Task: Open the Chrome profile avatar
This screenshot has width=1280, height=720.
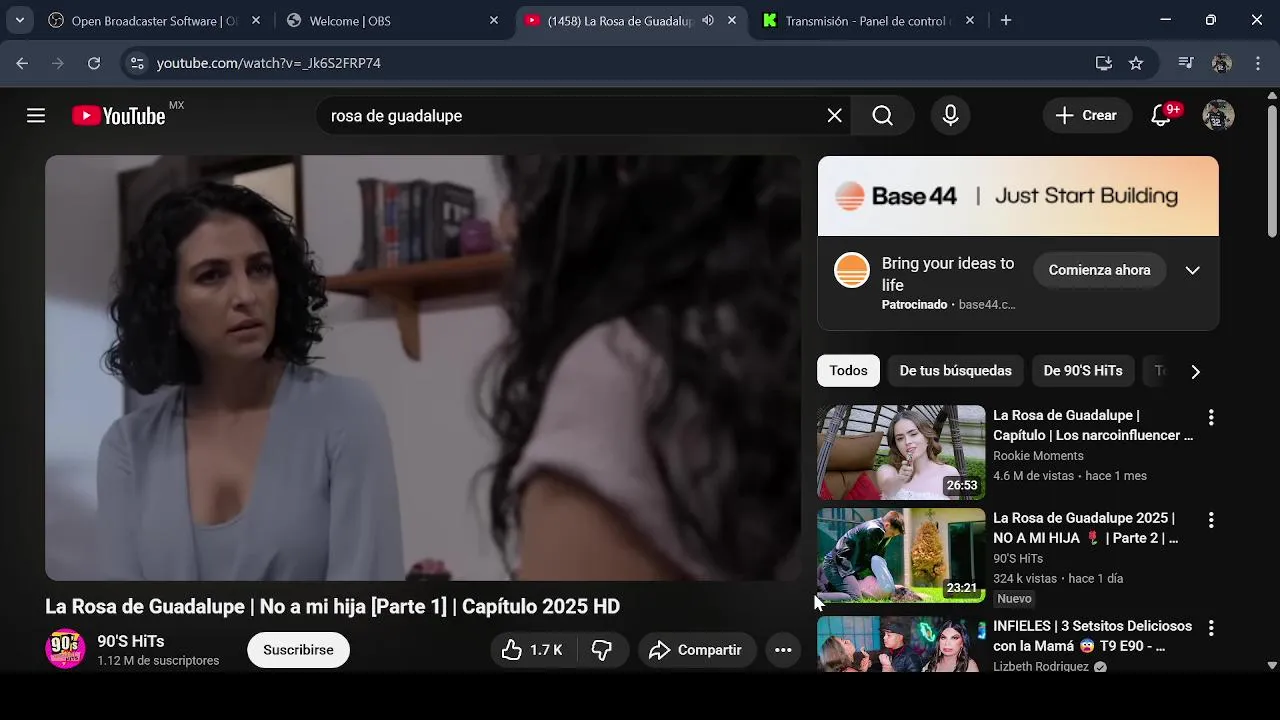Action: coord(1221,63)
